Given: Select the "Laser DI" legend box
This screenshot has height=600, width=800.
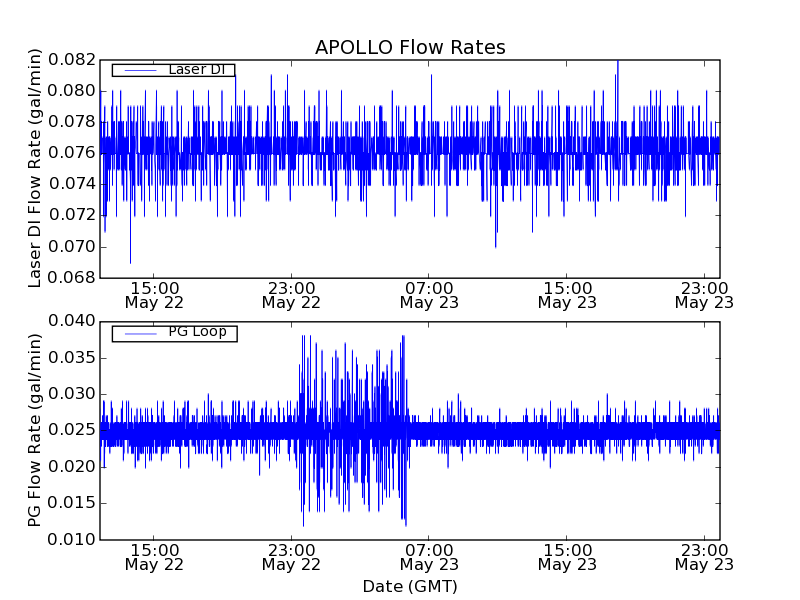Looking at the screenshot, I should 173,70.
